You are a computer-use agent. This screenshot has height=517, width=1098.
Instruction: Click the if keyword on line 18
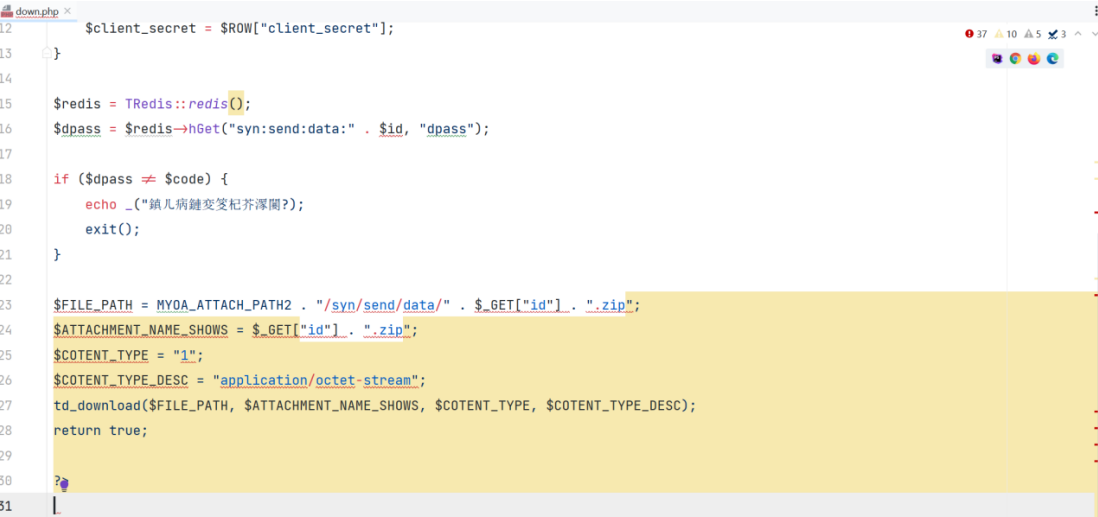pos(62,179)
